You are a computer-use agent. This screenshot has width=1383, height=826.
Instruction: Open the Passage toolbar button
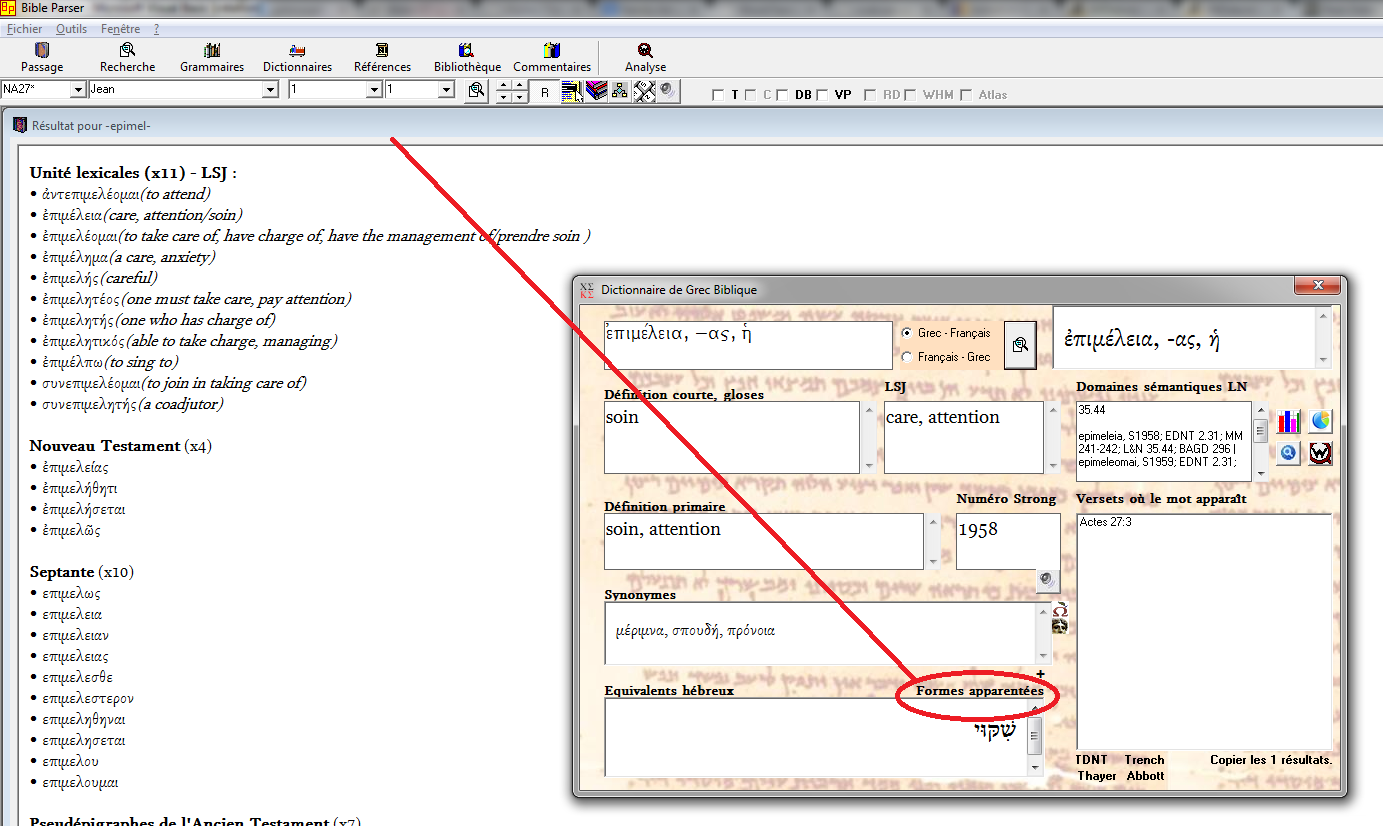tap(42, 58)
